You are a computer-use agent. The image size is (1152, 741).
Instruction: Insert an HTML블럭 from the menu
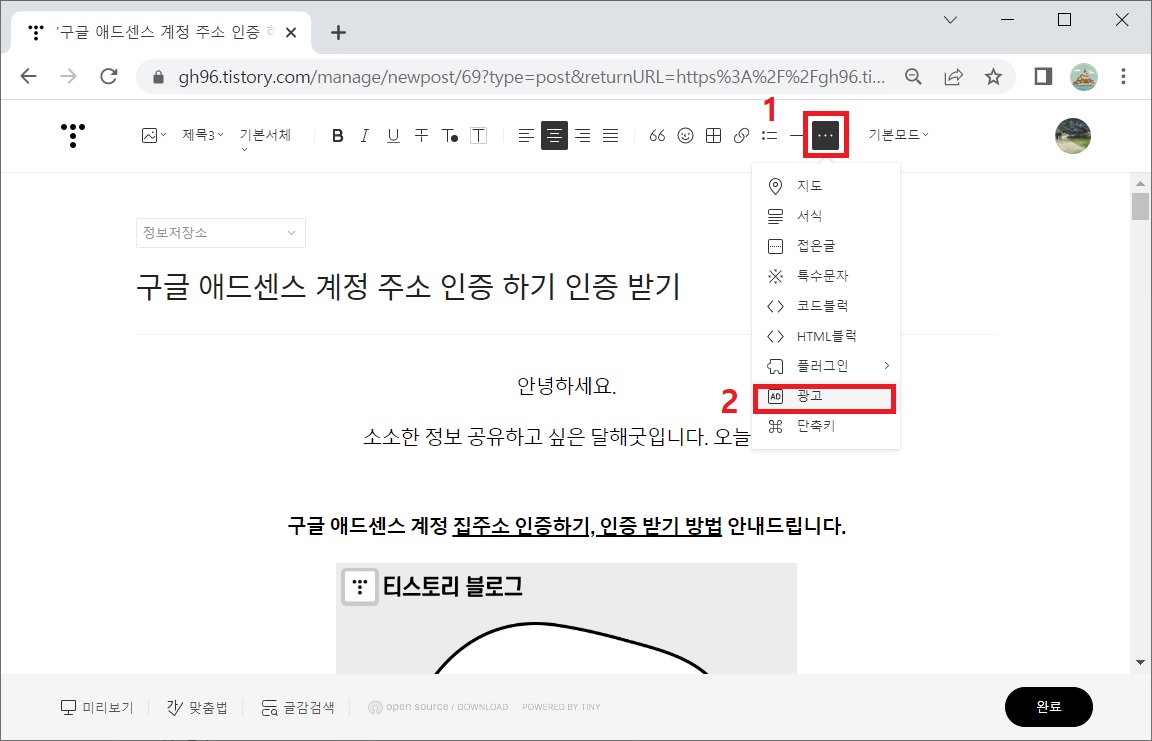point(826,336)
